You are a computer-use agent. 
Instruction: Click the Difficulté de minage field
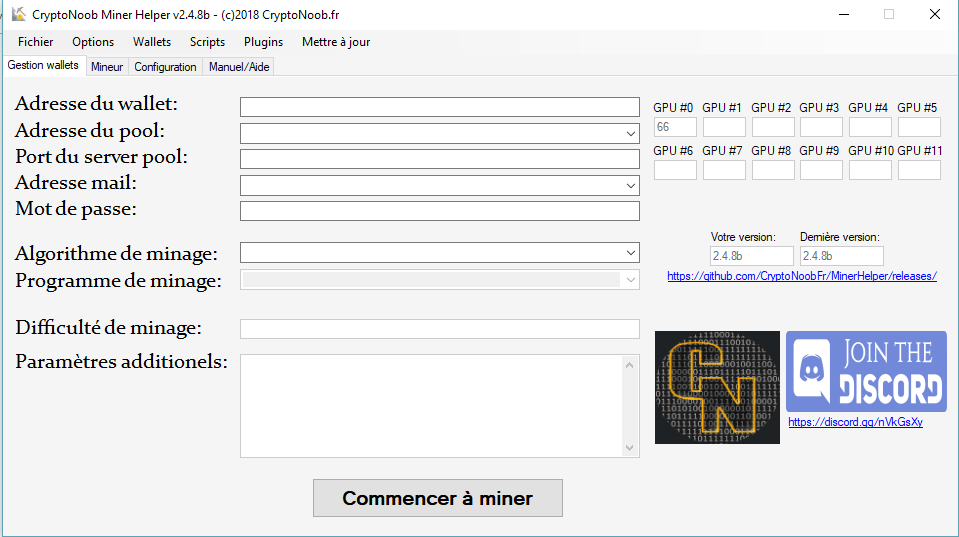[x=440, y=329]
